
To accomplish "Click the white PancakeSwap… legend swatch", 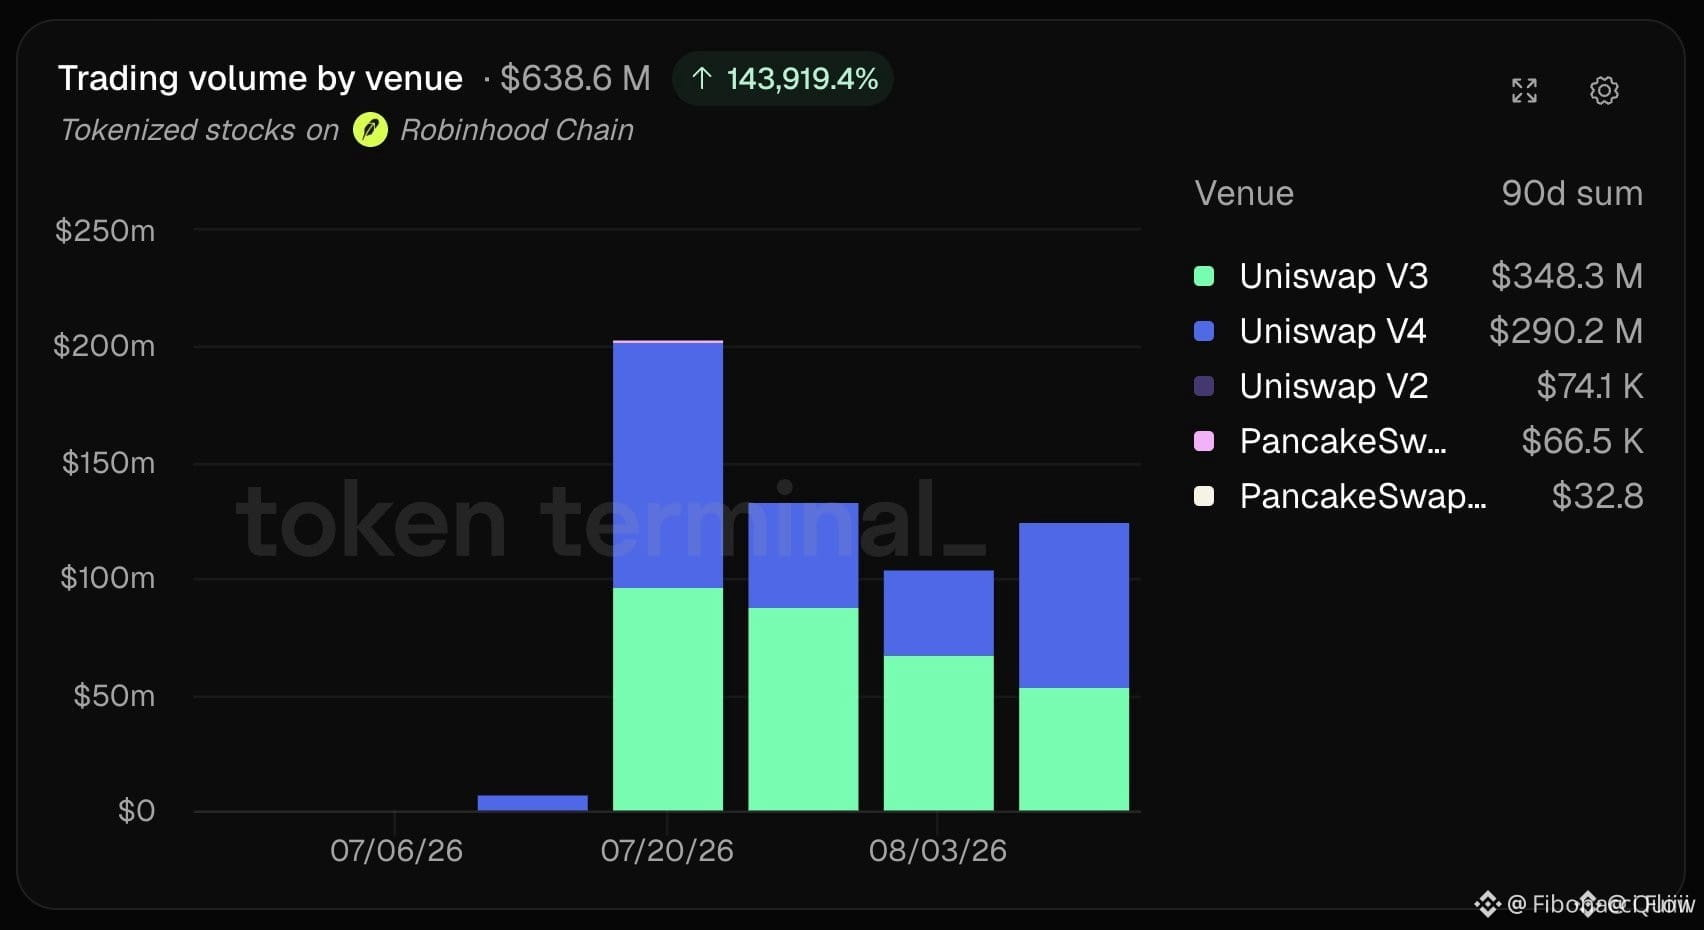I will point(1204,496).
